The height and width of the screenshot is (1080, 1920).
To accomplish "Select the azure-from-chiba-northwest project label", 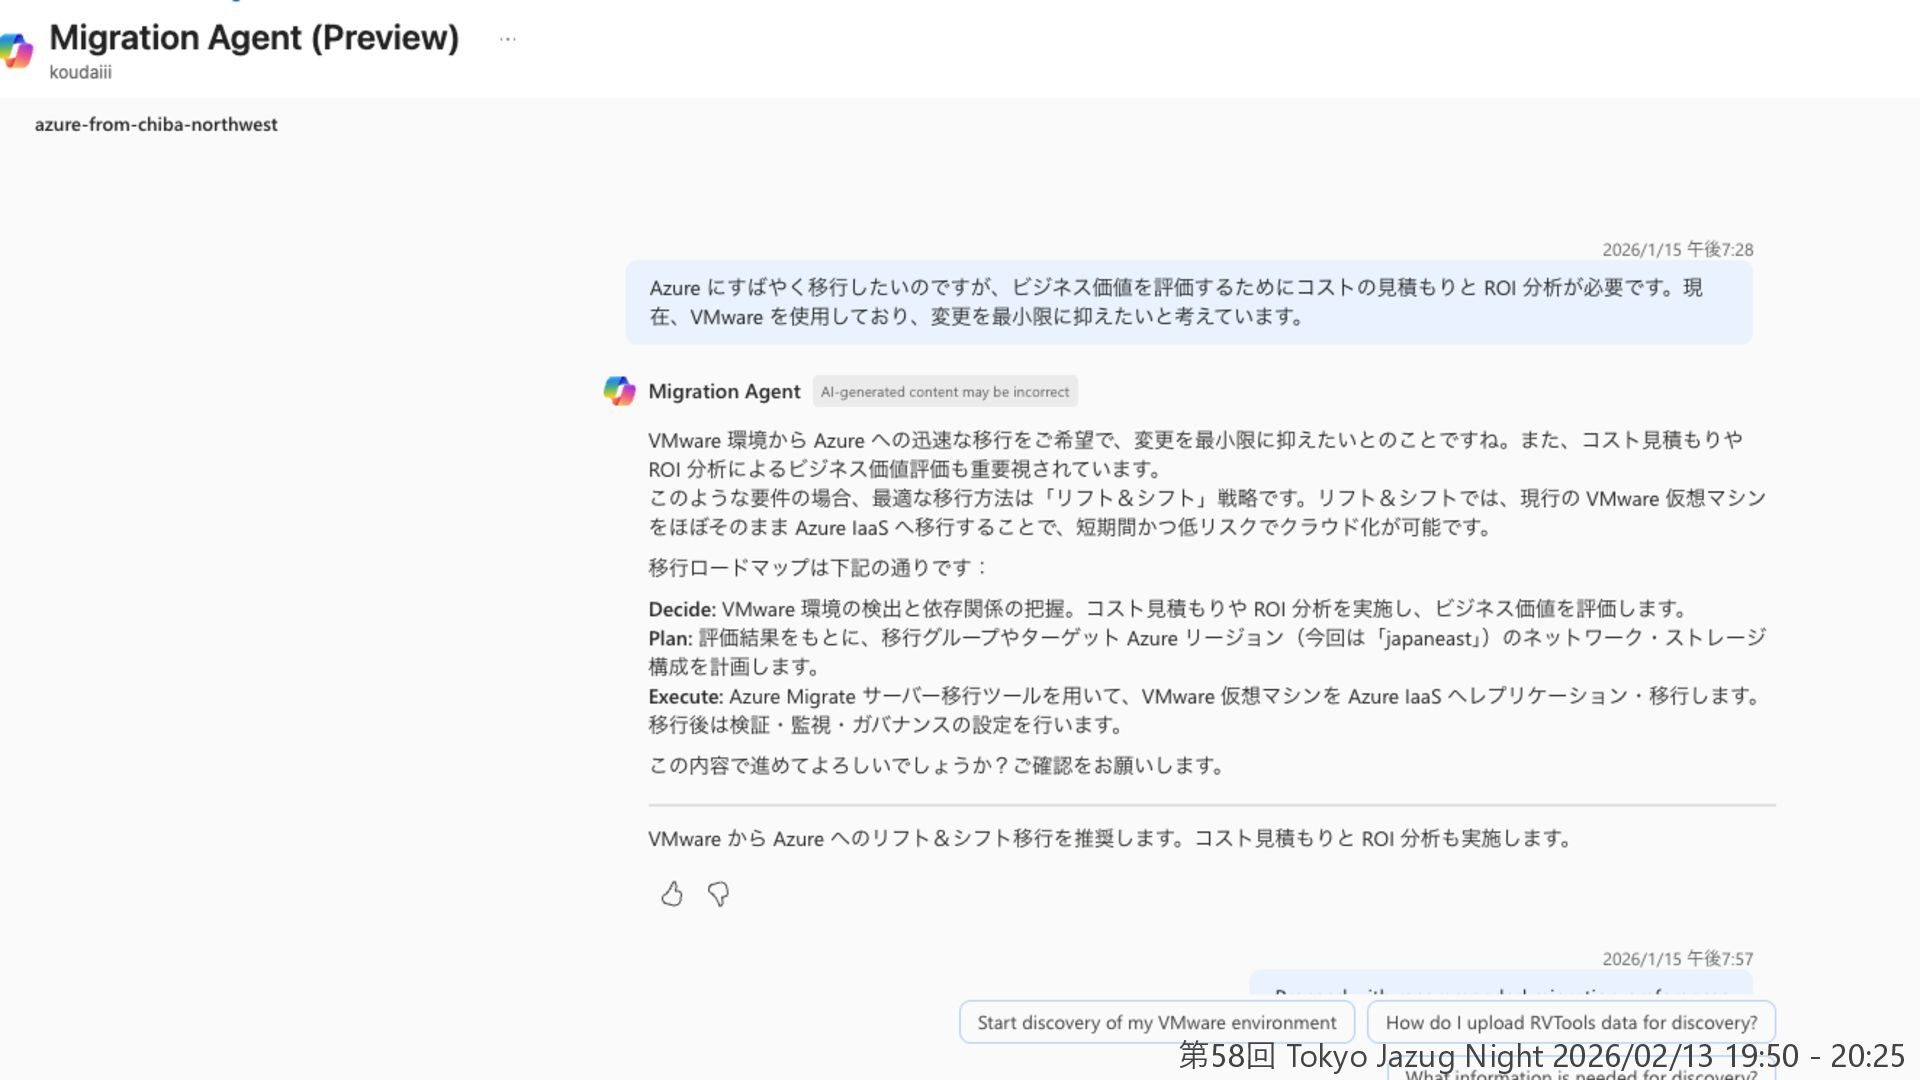I will [156, 125].
